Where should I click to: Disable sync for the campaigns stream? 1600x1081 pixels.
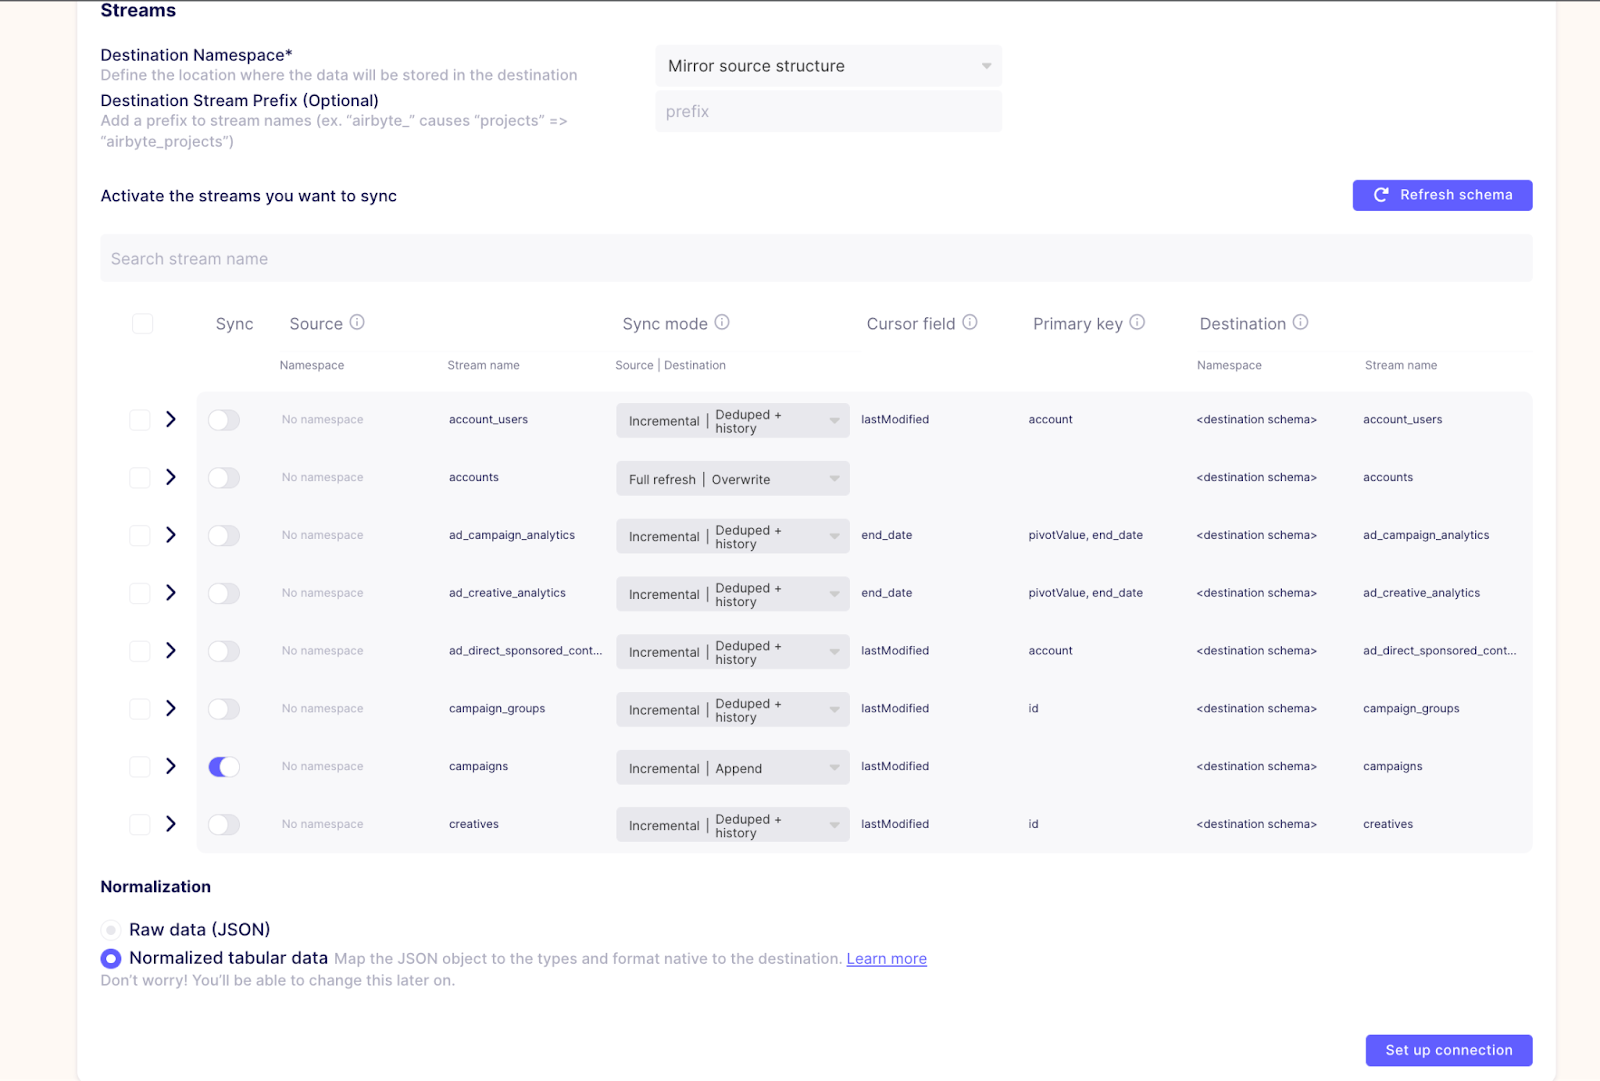(223, 766)
